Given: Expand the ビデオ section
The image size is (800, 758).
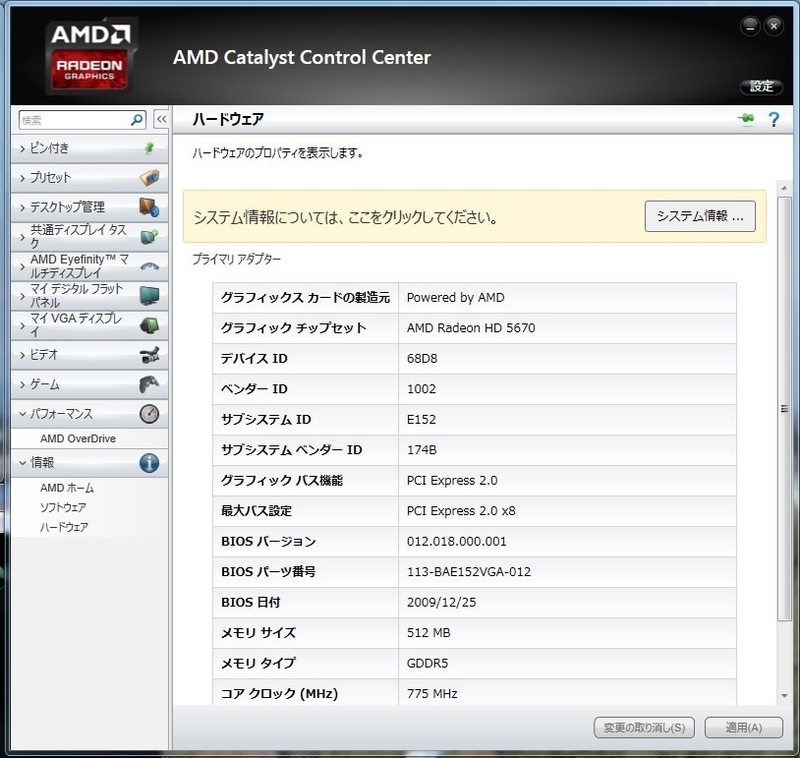Looking at the screenshot, I should pos(89,355).
